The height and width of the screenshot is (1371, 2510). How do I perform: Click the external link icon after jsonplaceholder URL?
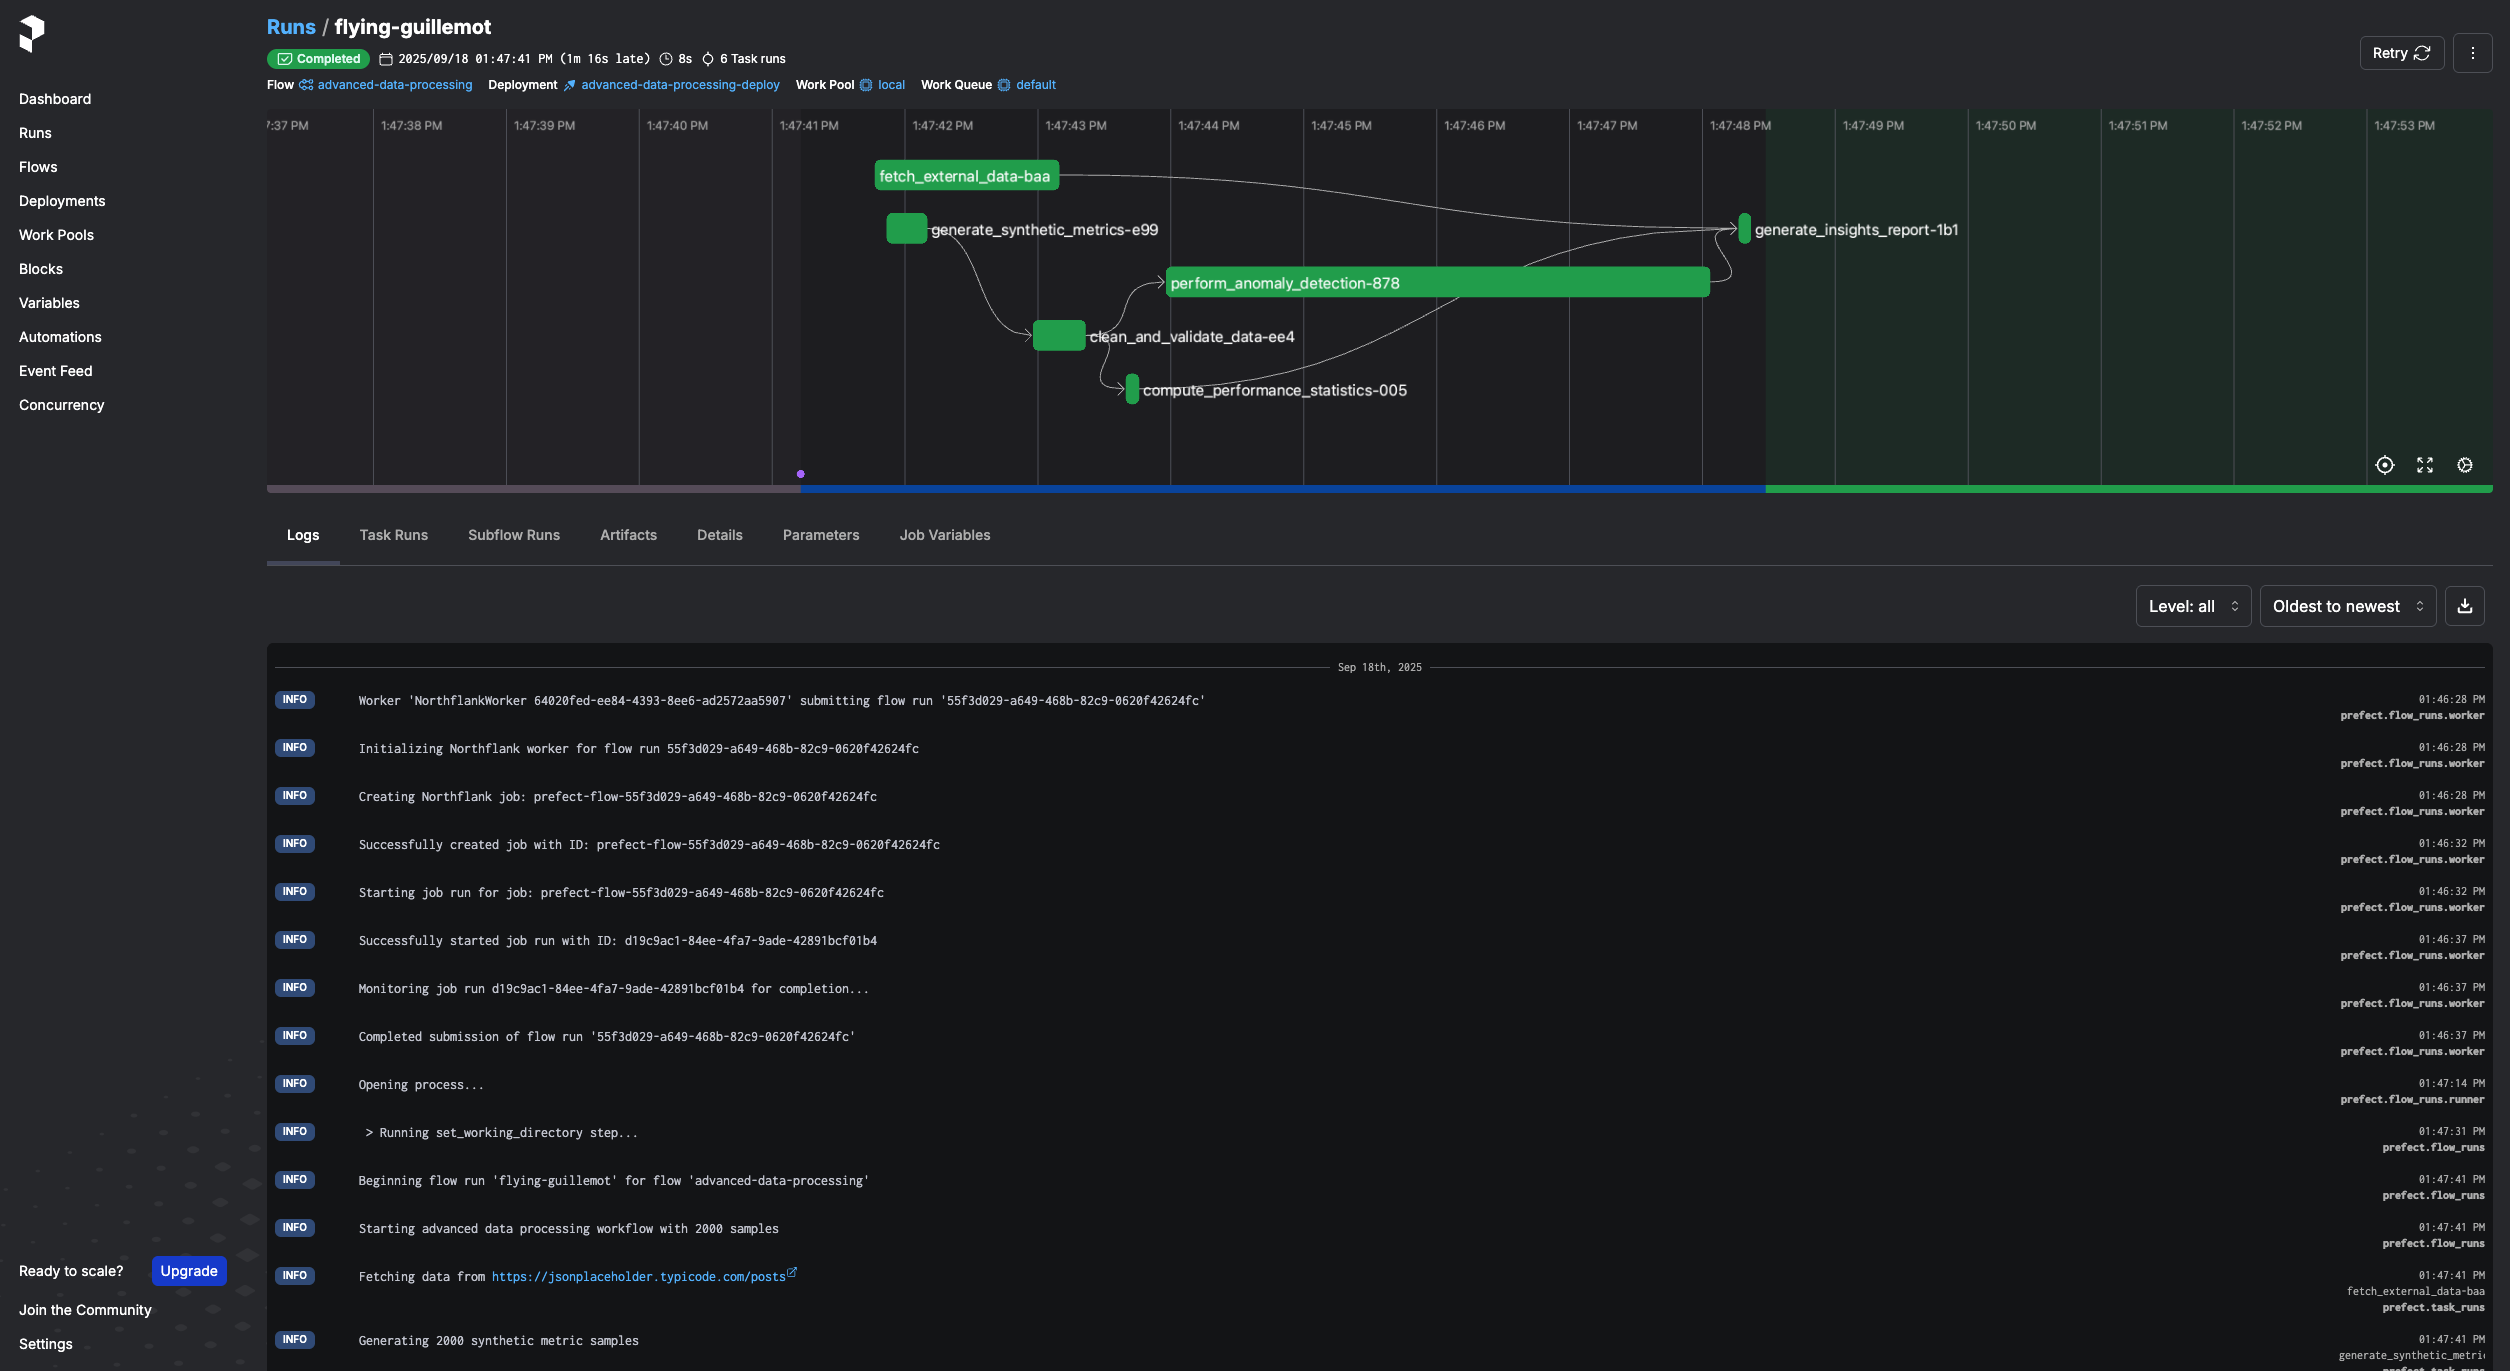[x=792, y=1273]
